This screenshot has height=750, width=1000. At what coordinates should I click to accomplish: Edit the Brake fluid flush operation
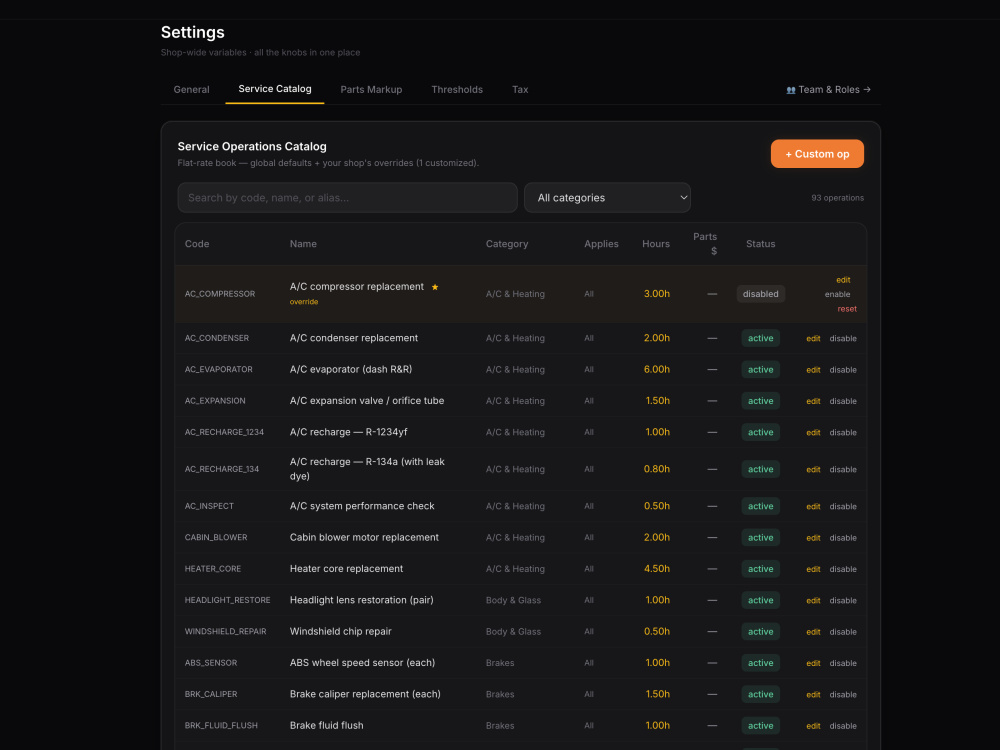[813, 726]
